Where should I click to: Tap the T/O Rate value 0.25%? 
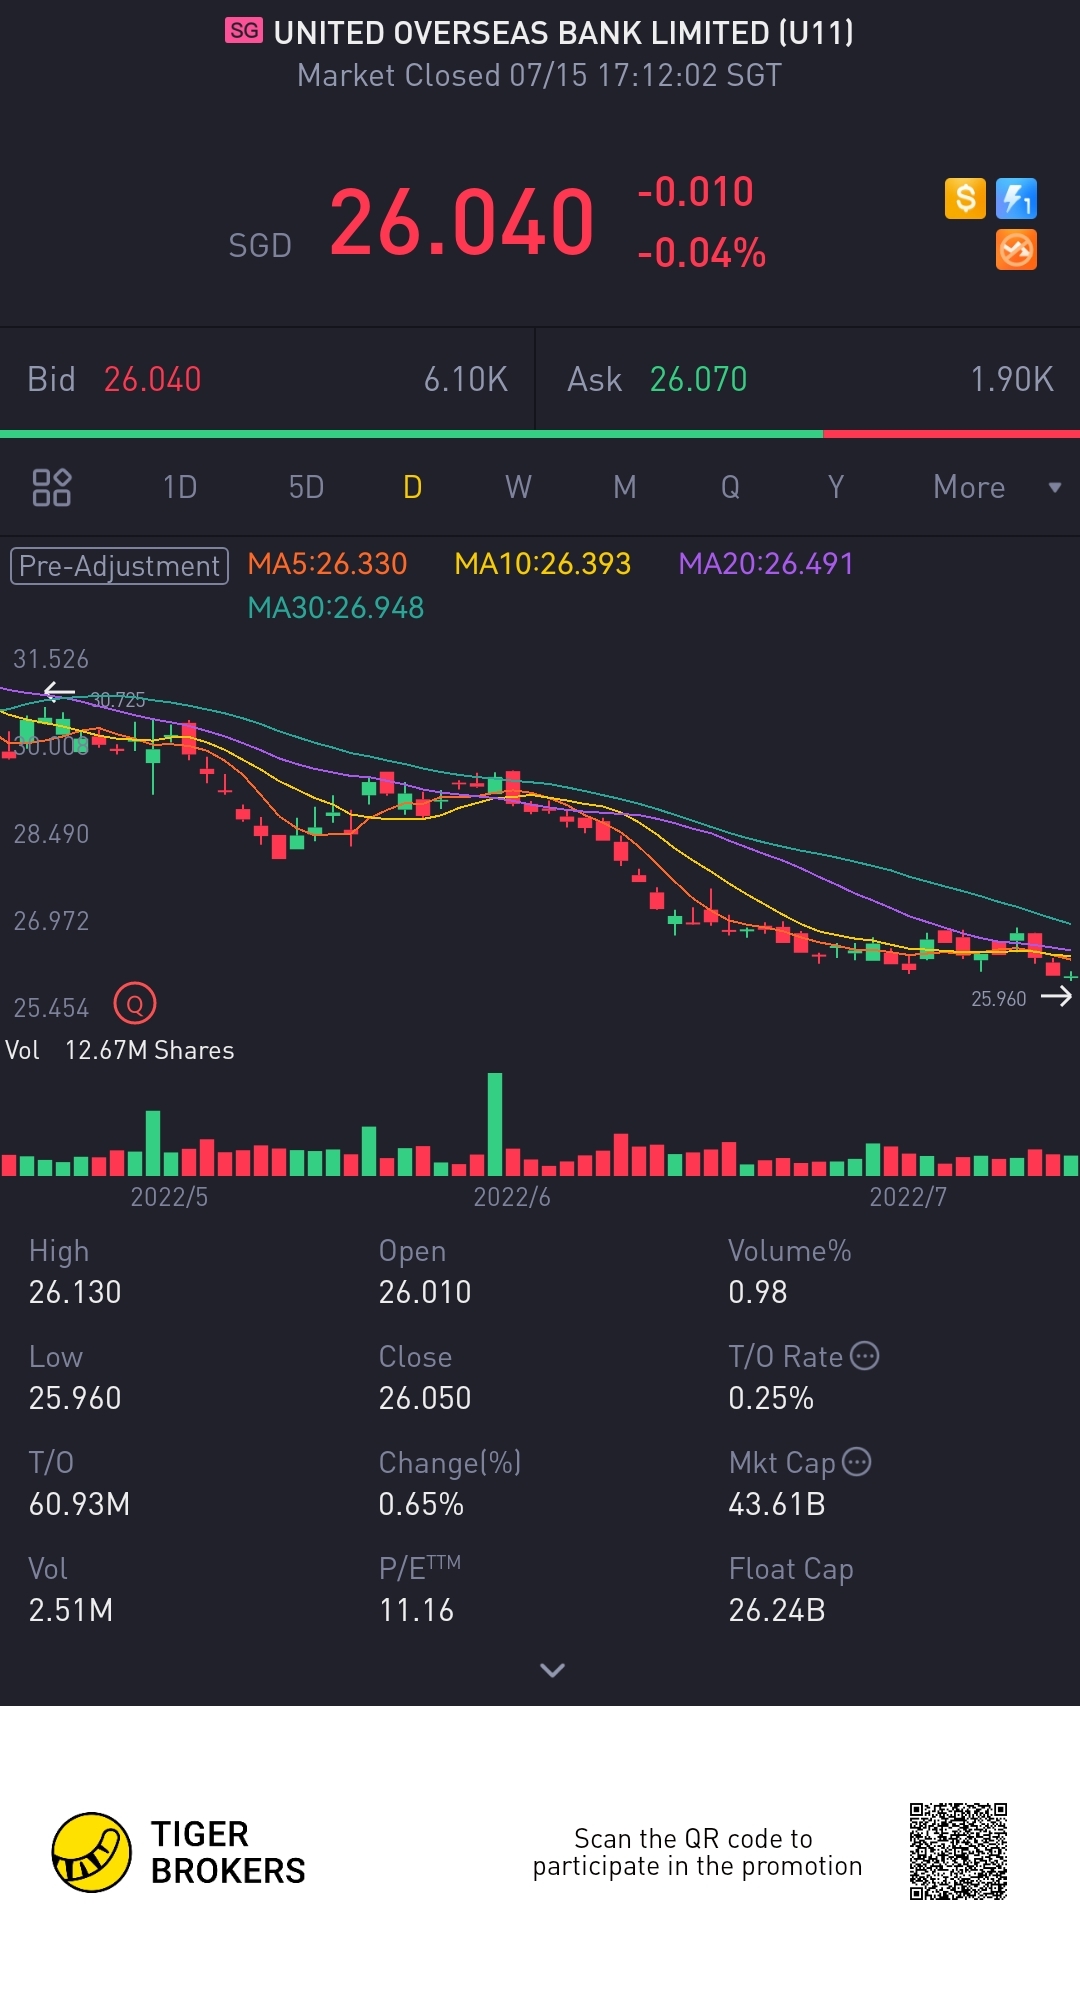[x=771, y=1398]
